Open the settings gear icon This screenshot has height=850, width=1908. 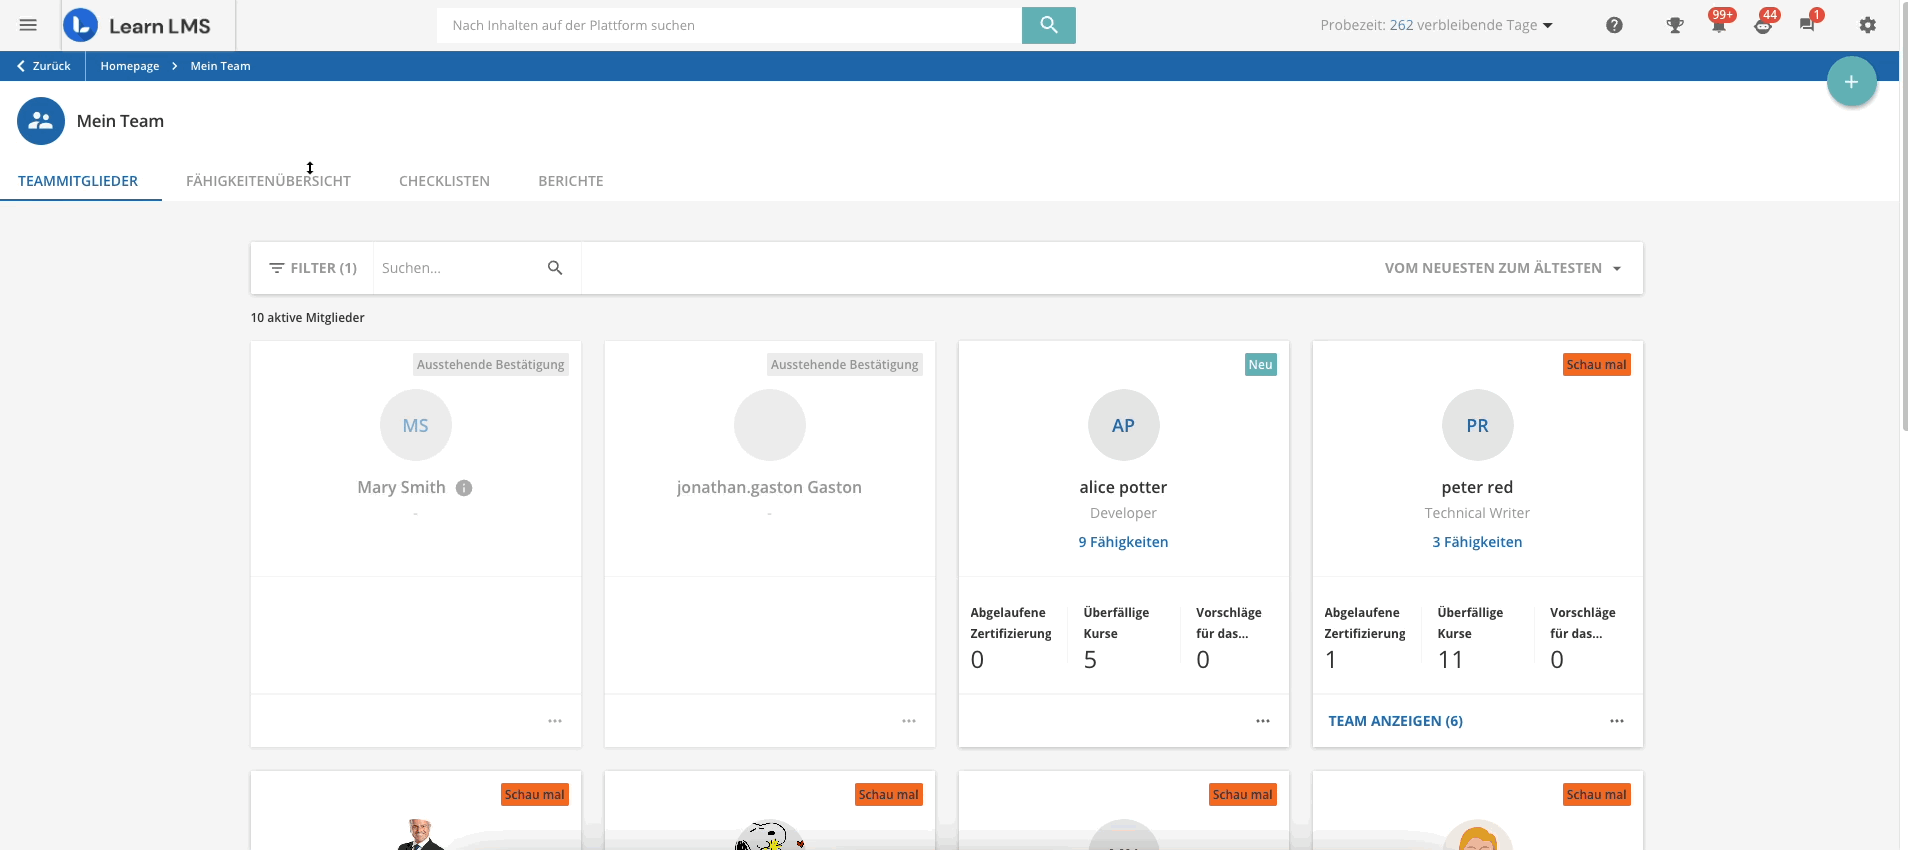[x=1867, y=25]
